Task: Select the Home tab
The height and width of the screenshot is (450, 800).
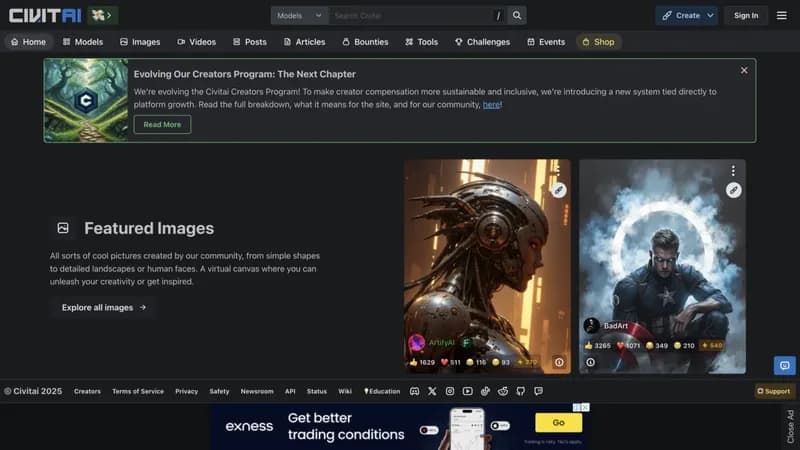Action: [x=28, y=42]
